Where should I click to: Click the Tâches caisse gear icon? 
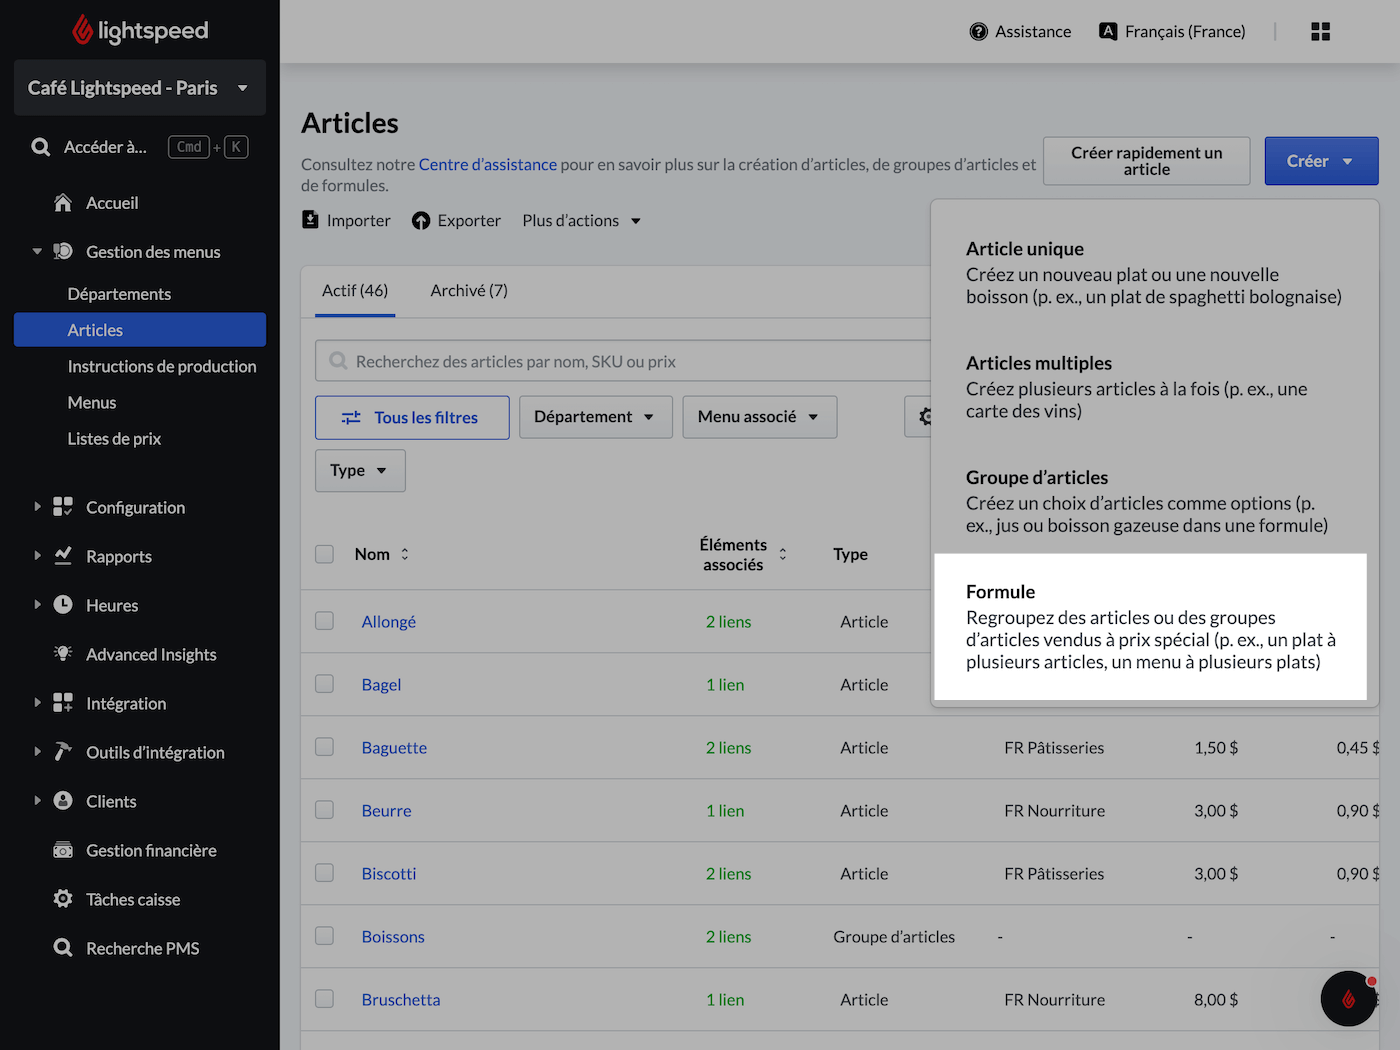63,899
